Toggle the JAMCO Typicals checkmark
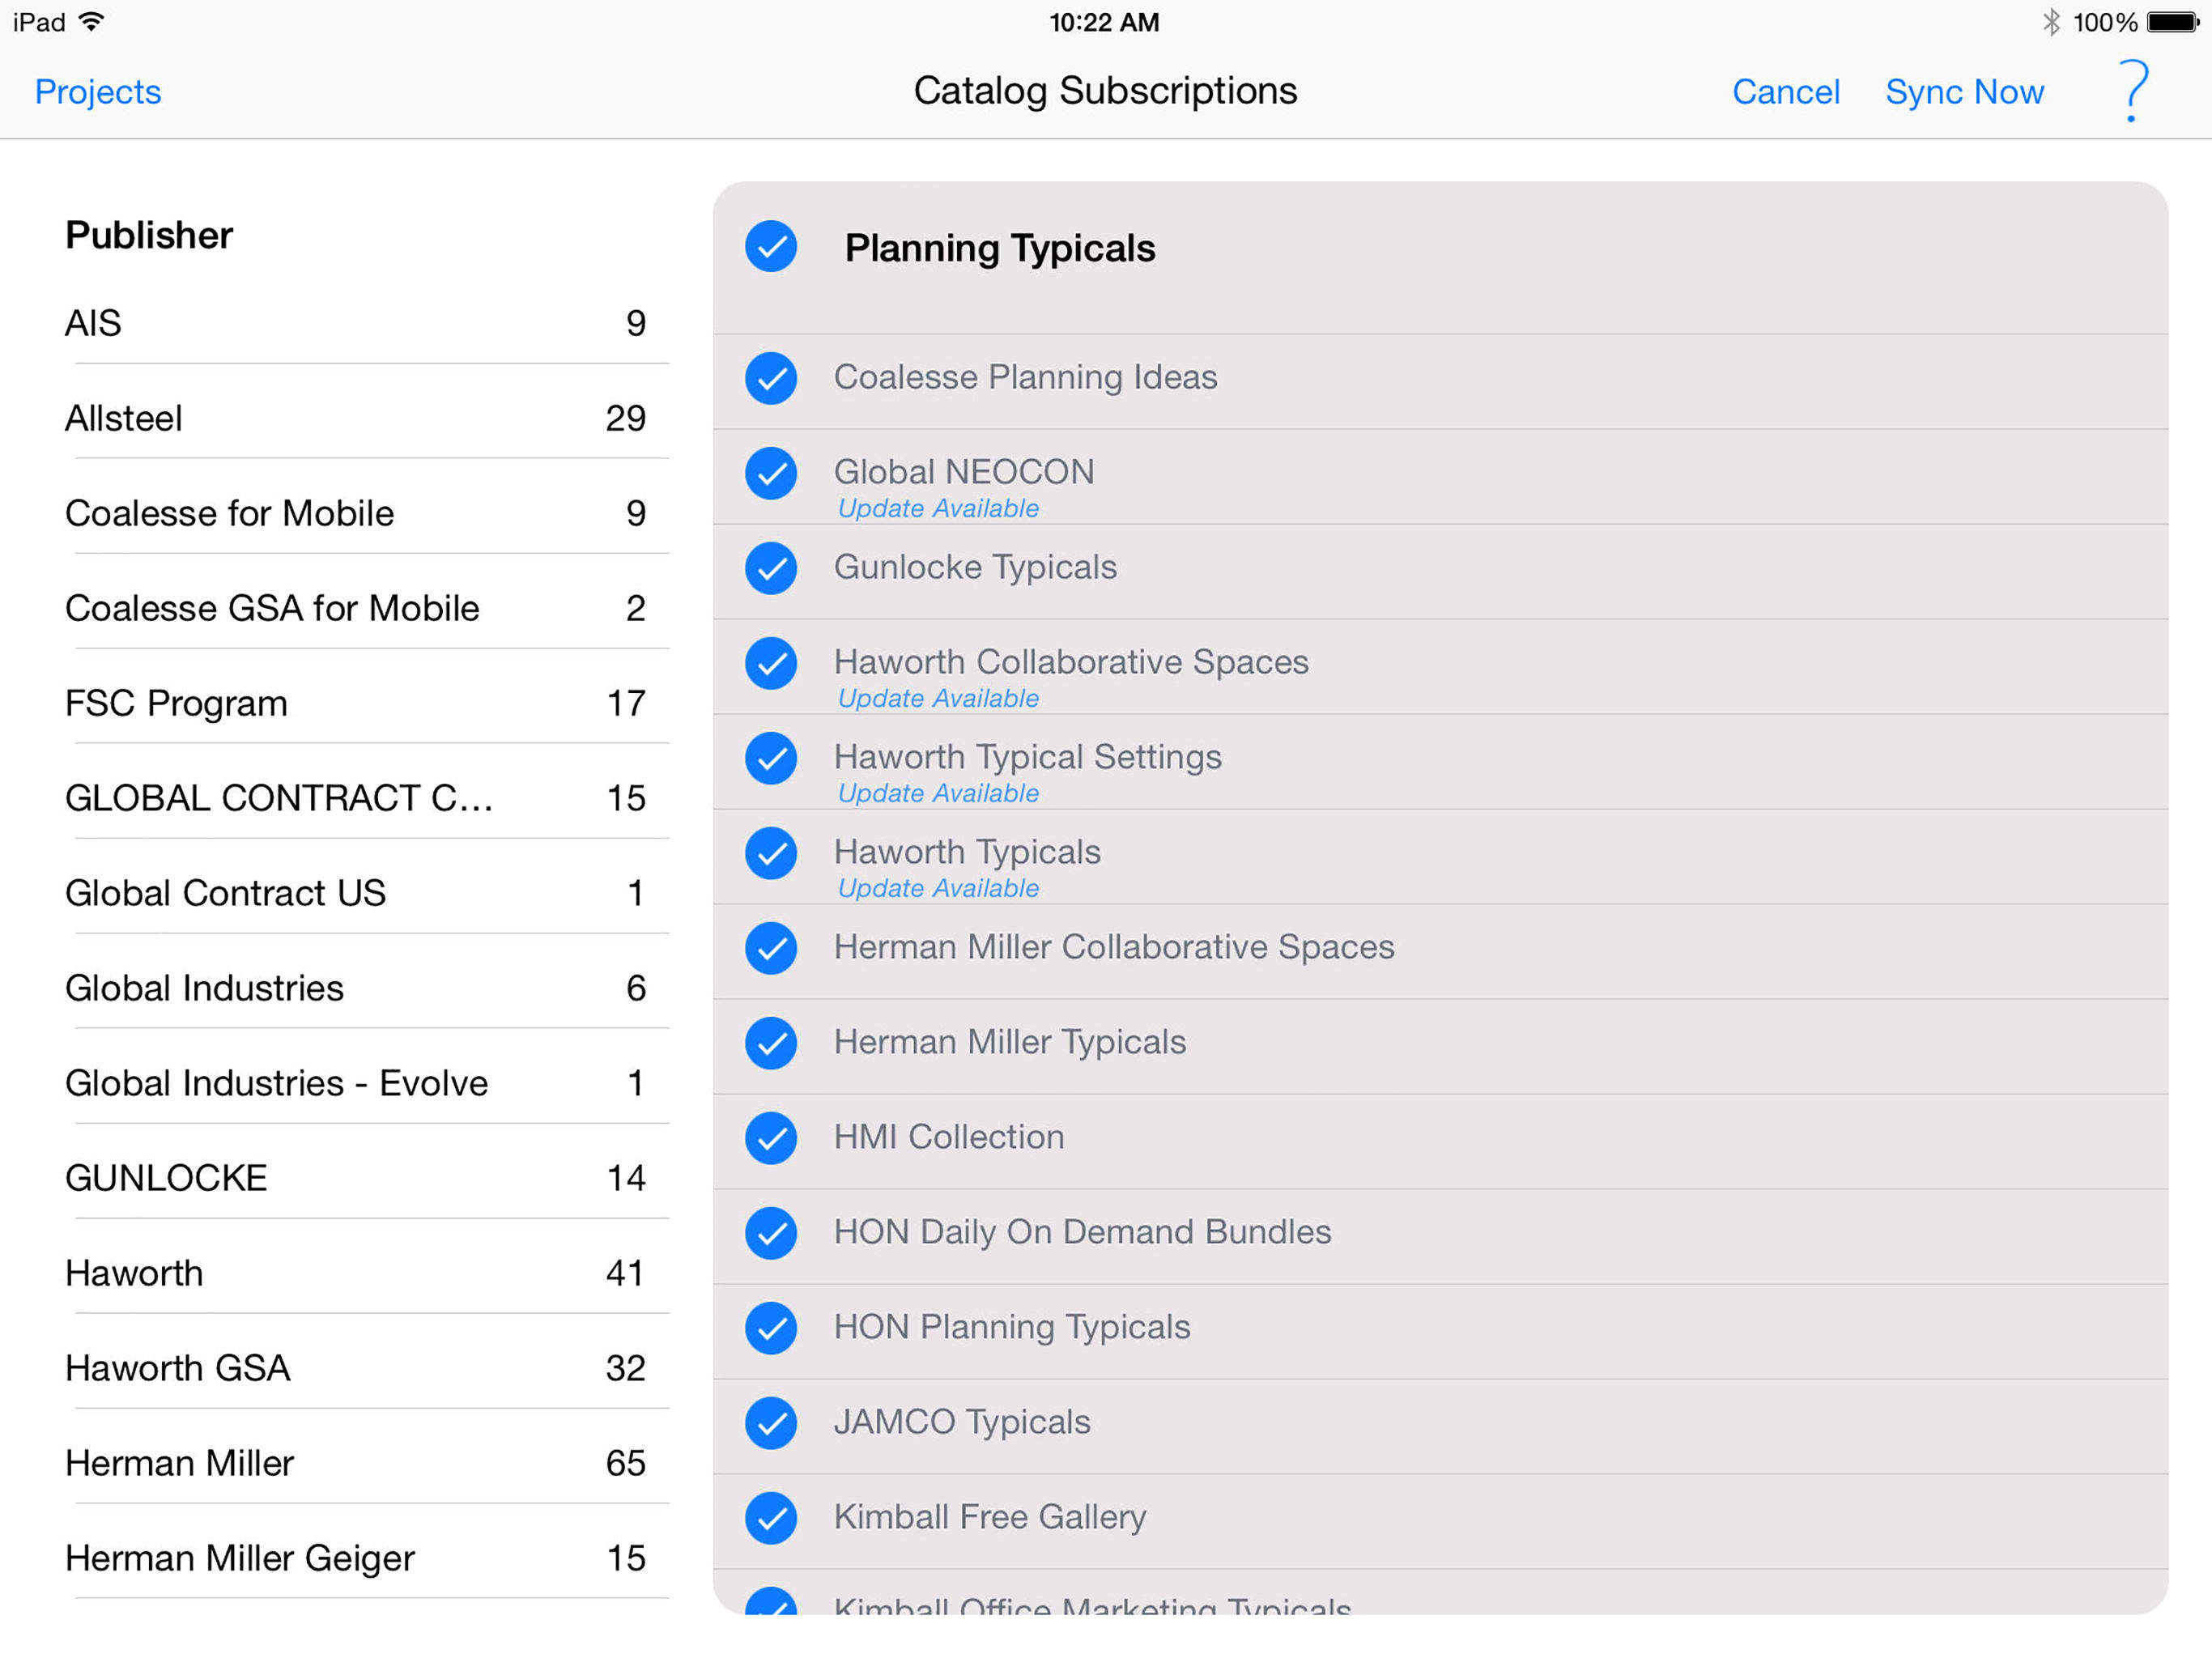Image resolution: width=2212 pixels, height=1658 pixels. point(771,1423)
